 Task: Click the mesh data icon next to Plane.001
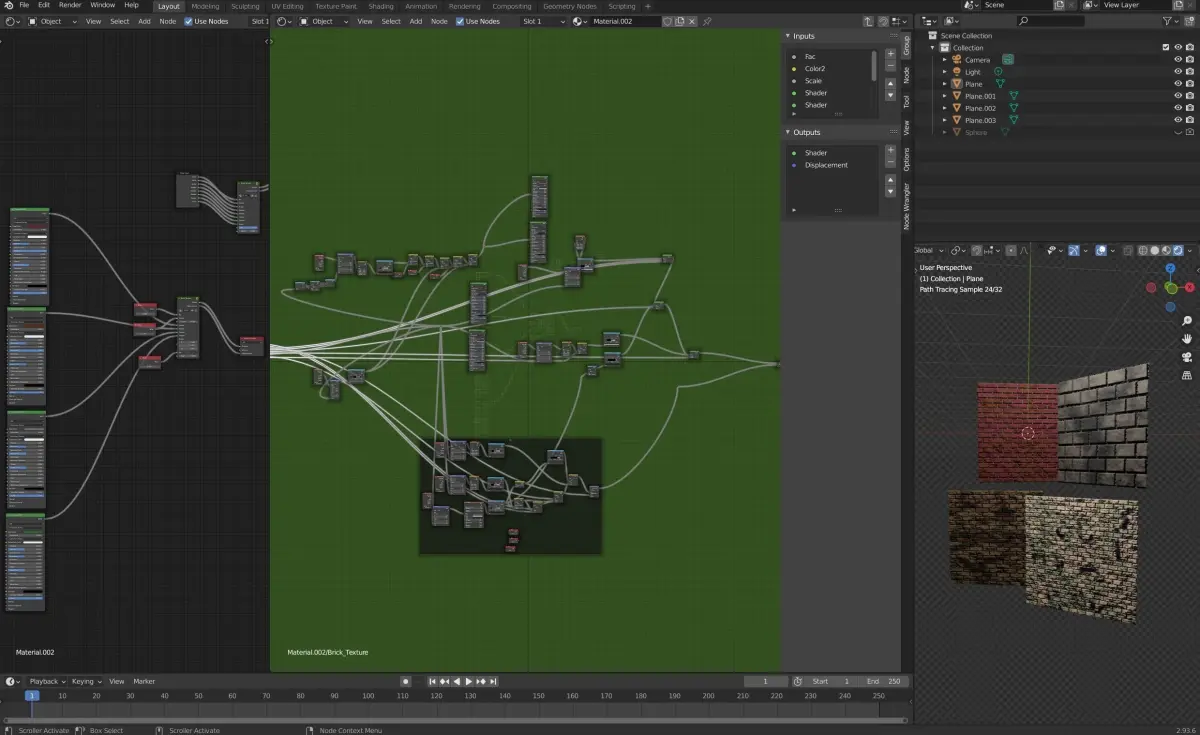(1014, 96)
